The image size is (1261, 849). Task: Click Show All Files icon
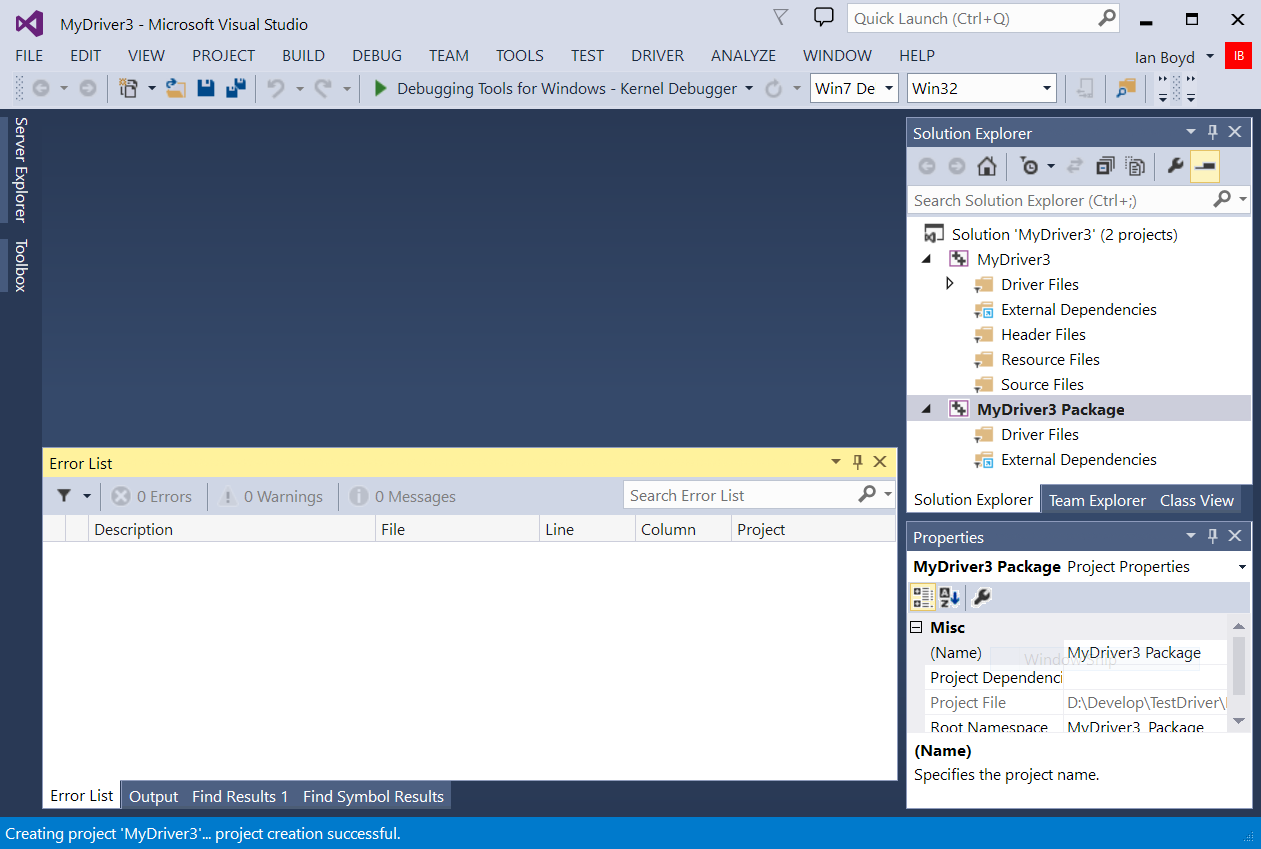[1134, 166]
